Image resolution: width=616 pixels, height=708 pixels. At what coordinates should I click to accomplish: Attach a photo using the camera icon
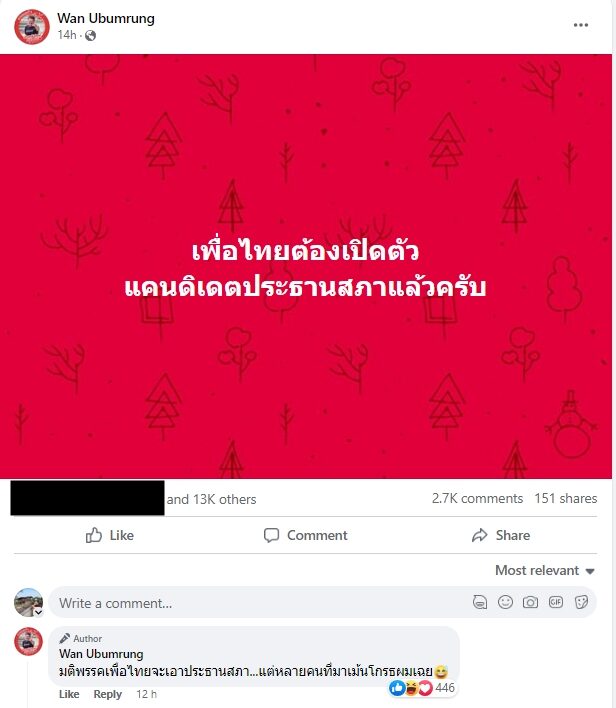[x=530, y=602]
